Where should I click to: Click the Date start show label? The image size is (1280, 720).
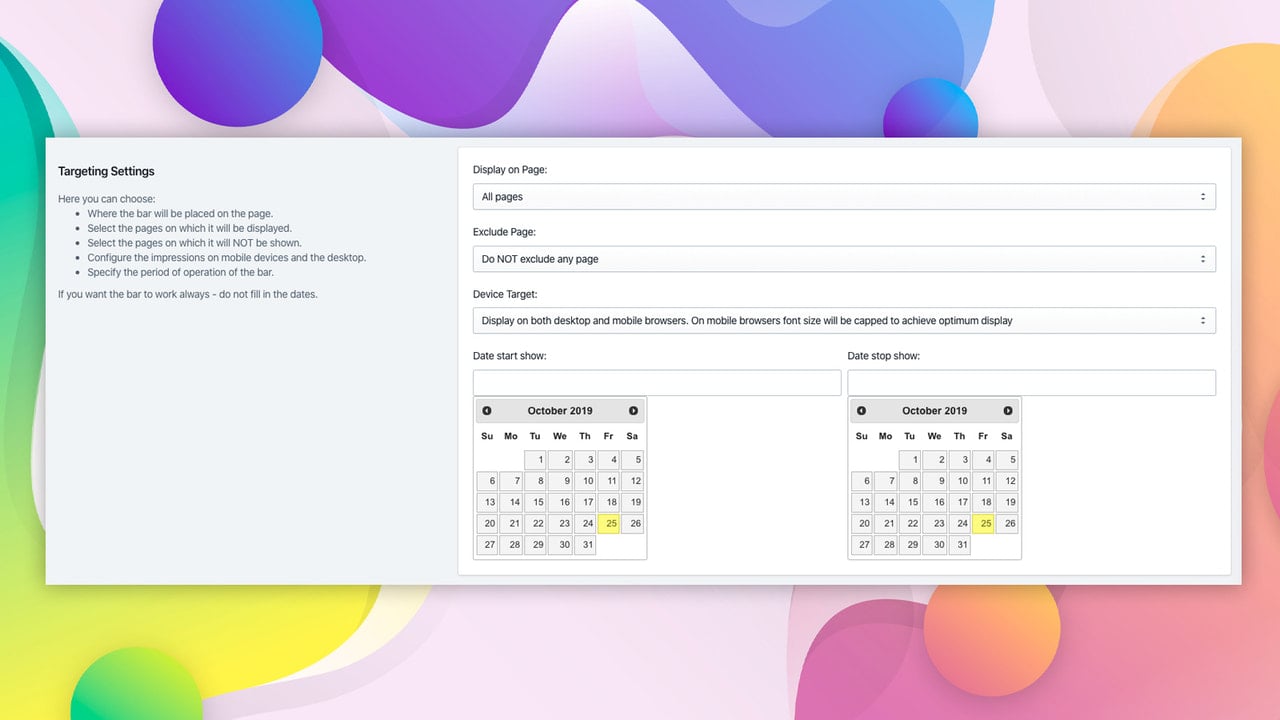click(x=510, y=356)
